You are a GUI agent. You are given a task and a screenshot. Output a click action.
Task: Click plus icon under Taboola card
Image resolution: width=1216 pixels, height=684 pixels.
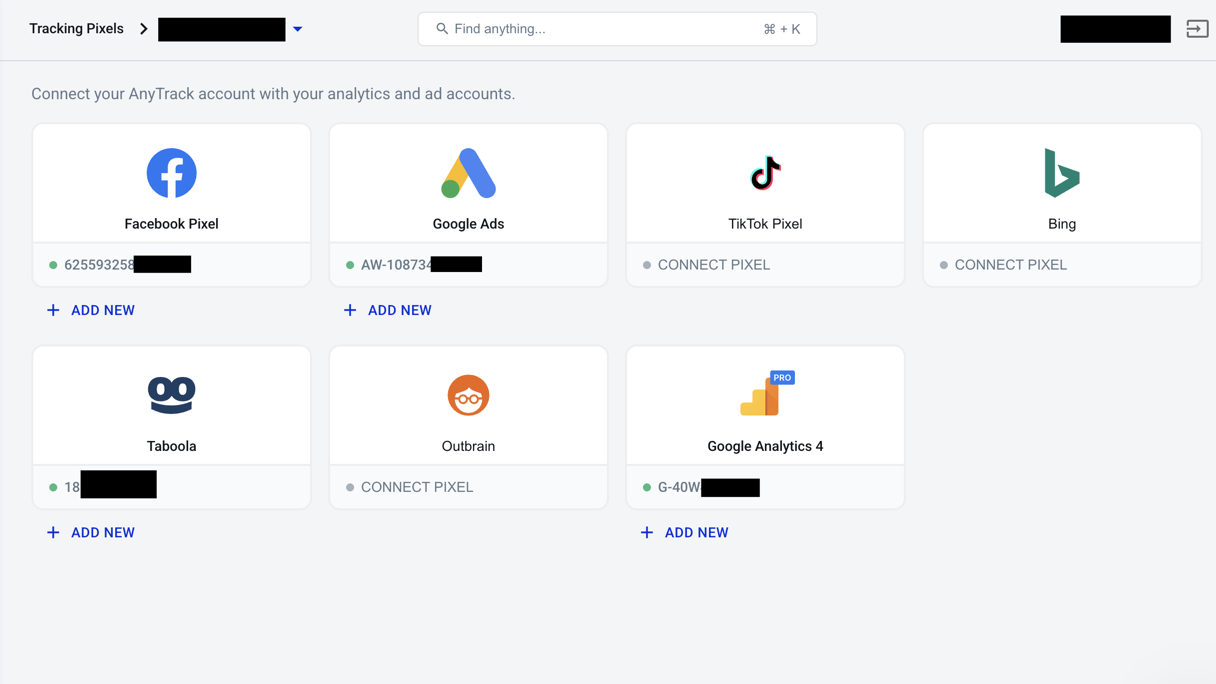[53, 533]
